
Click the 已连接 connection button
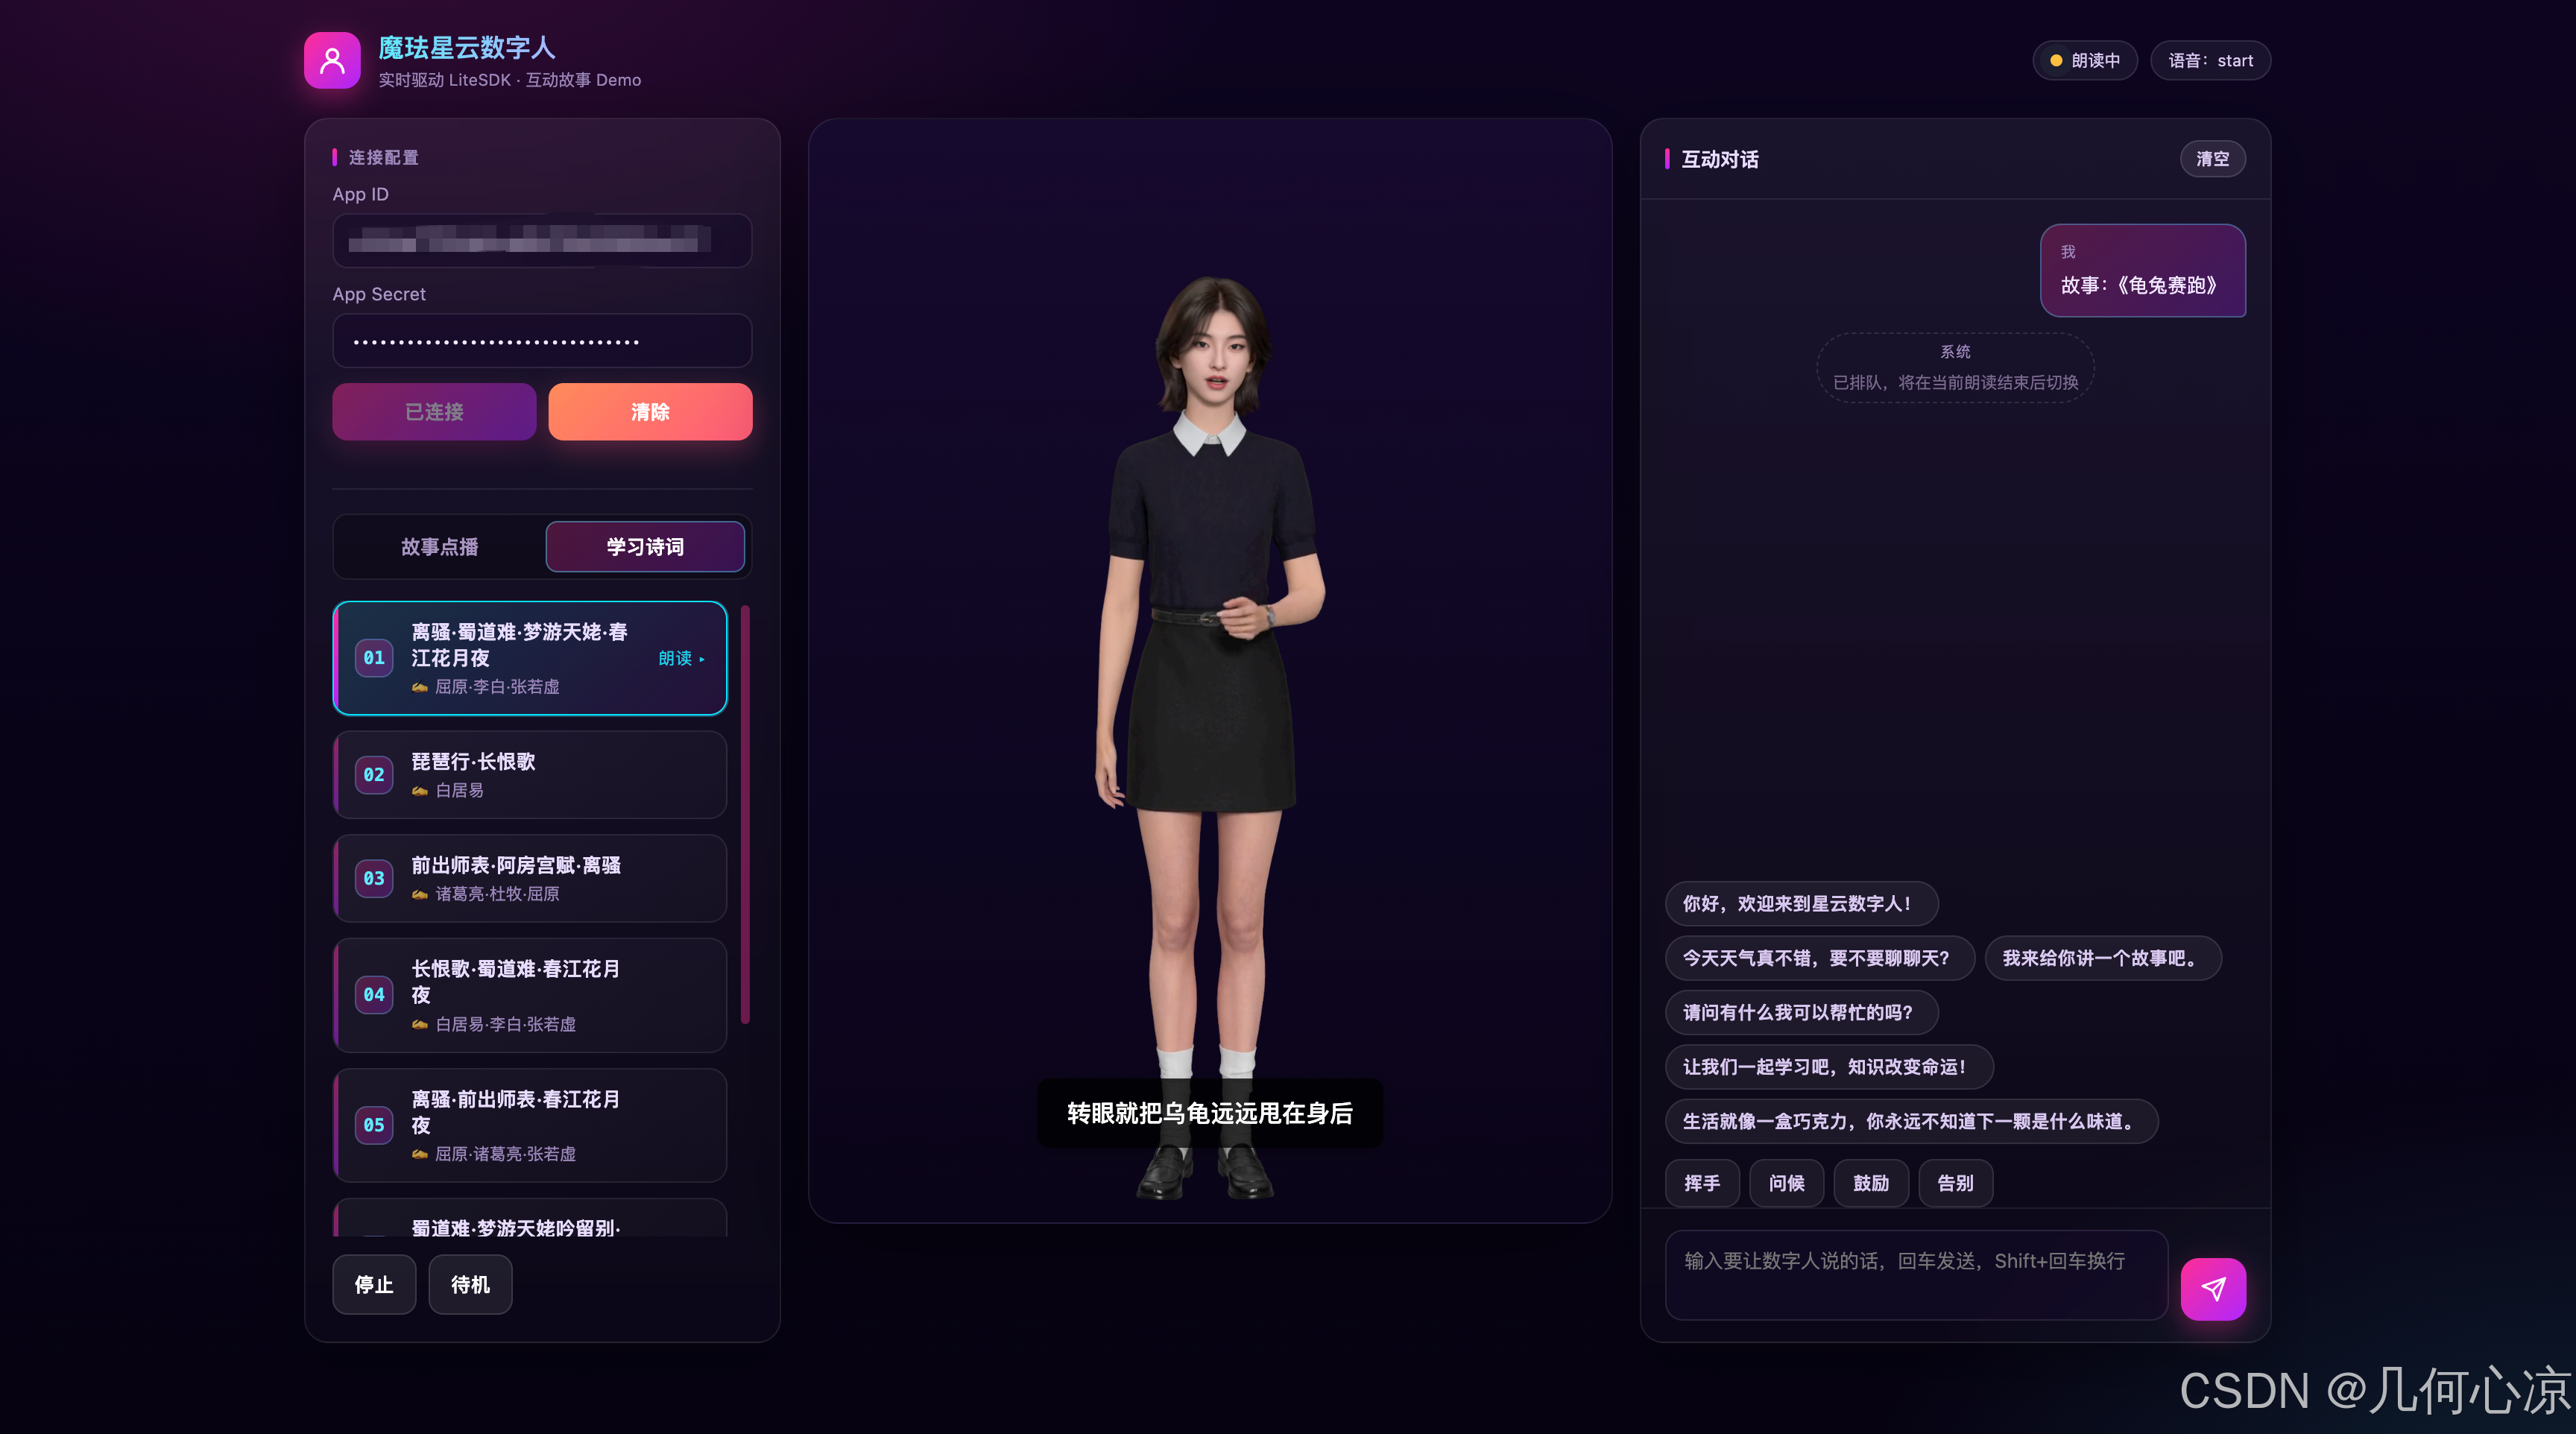click(x=434, y=412)
